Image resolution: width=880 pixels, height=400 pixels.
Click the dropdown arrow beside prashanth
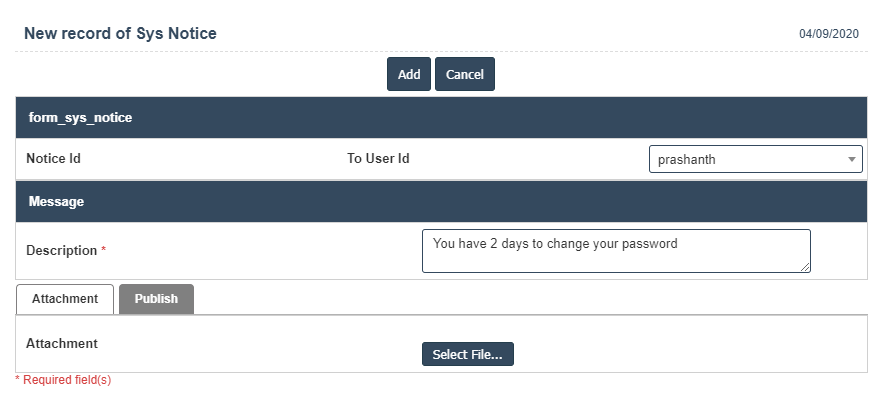[851, 159]
